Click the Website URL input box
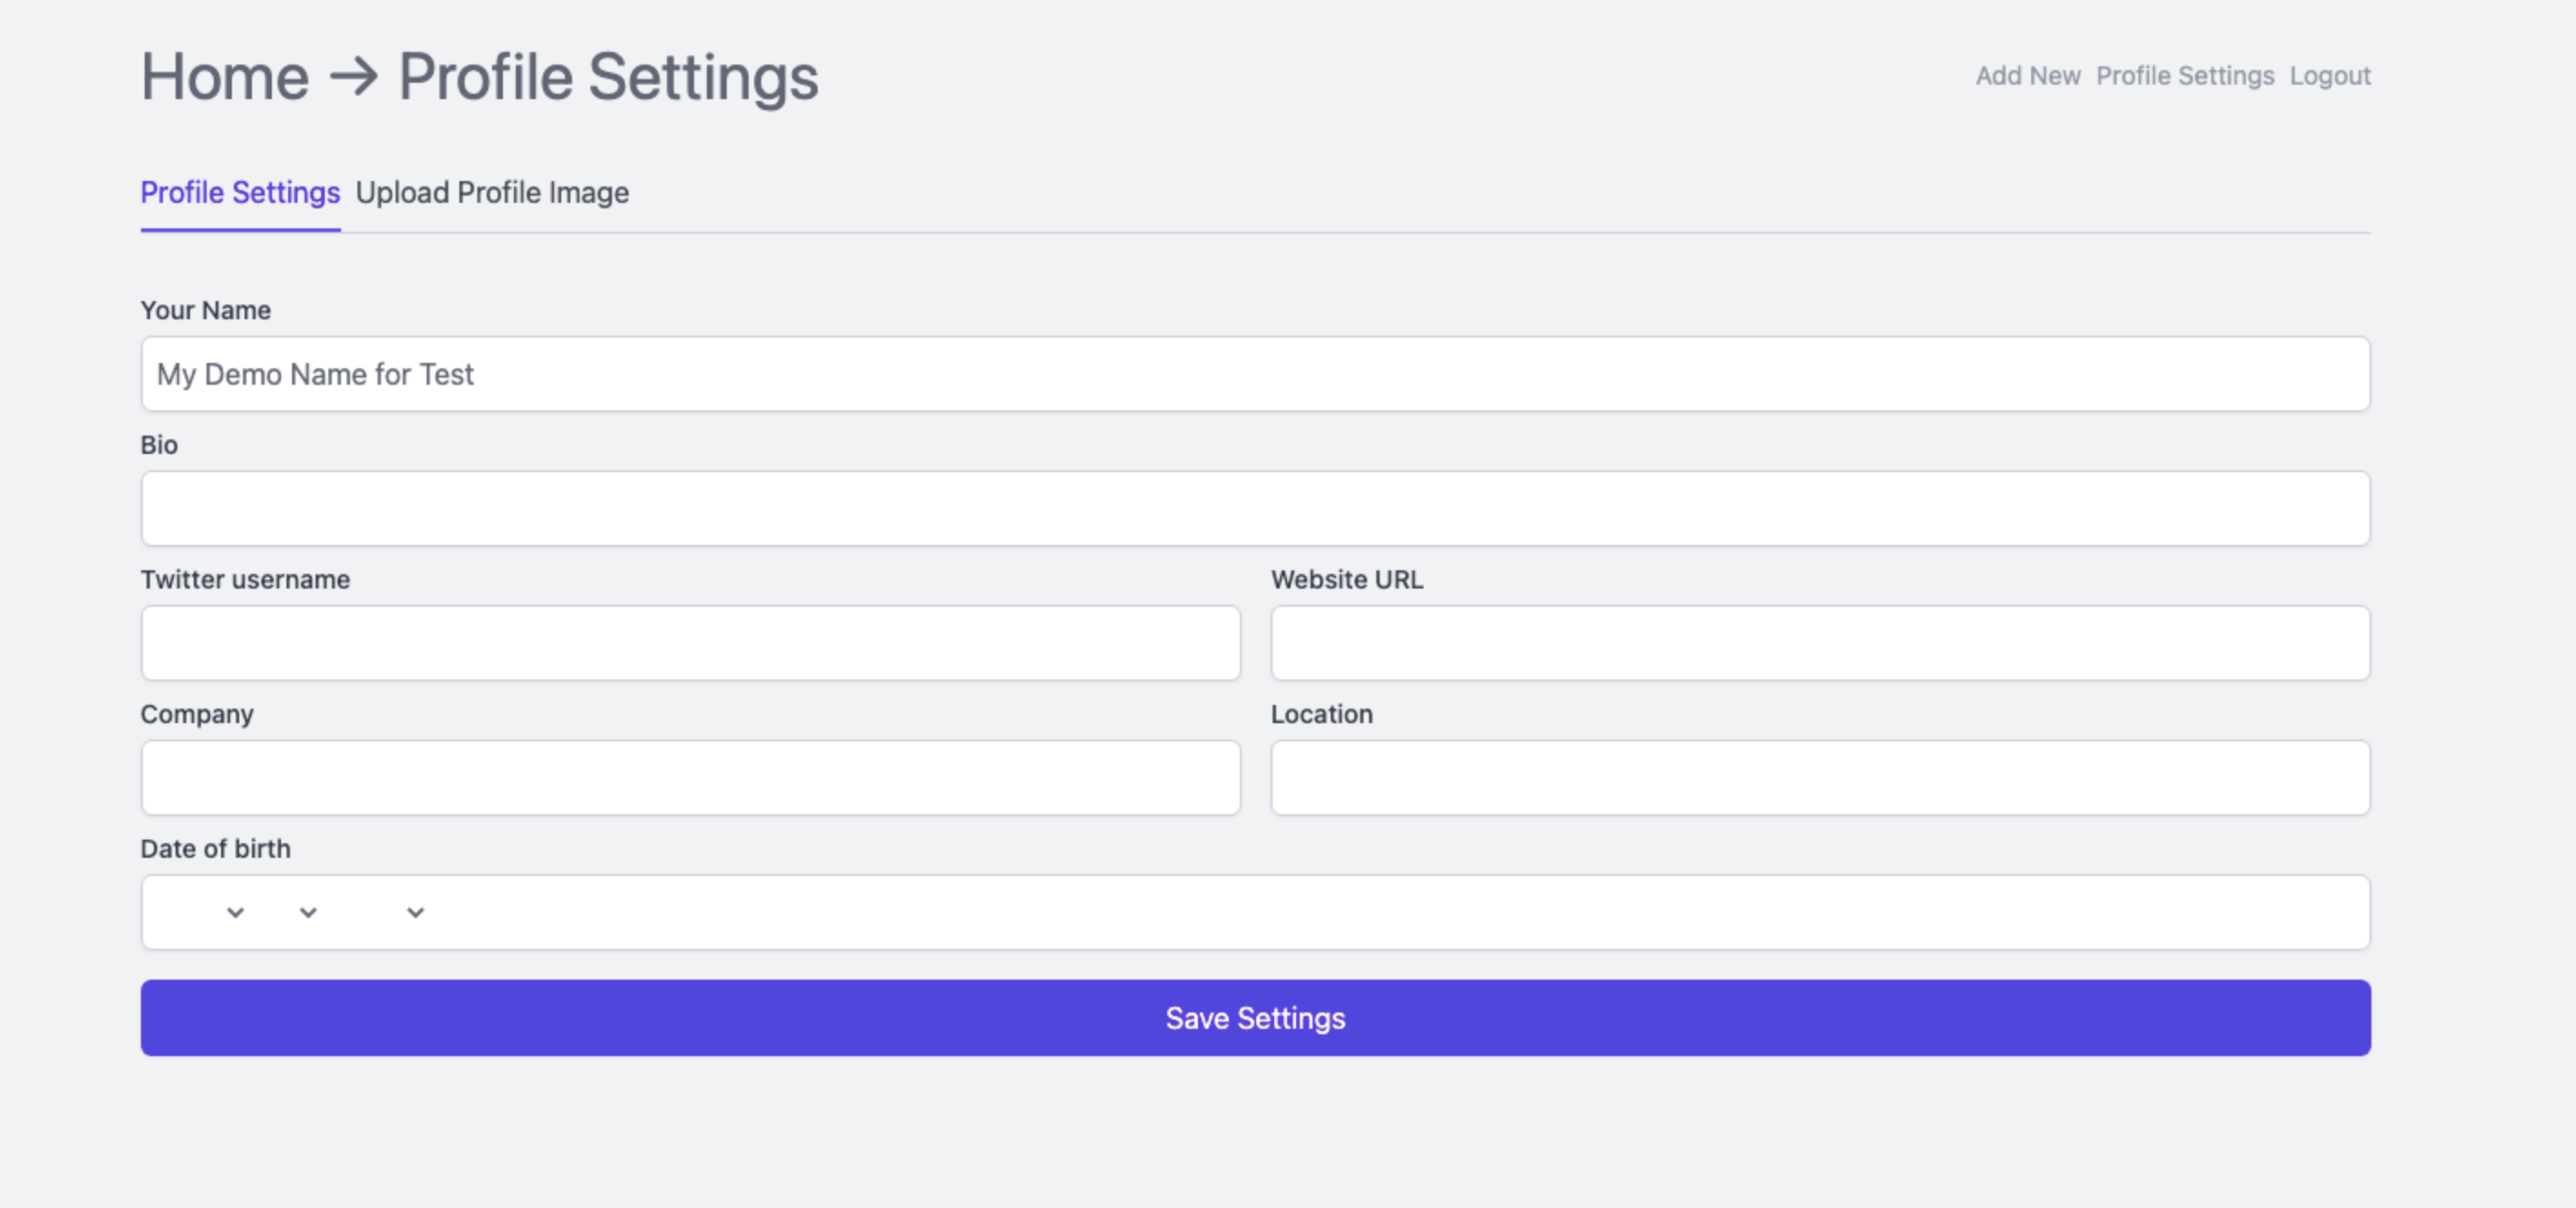Image resolution: width=2576 pixels, height=1208 pixels. coord(1819,643)
